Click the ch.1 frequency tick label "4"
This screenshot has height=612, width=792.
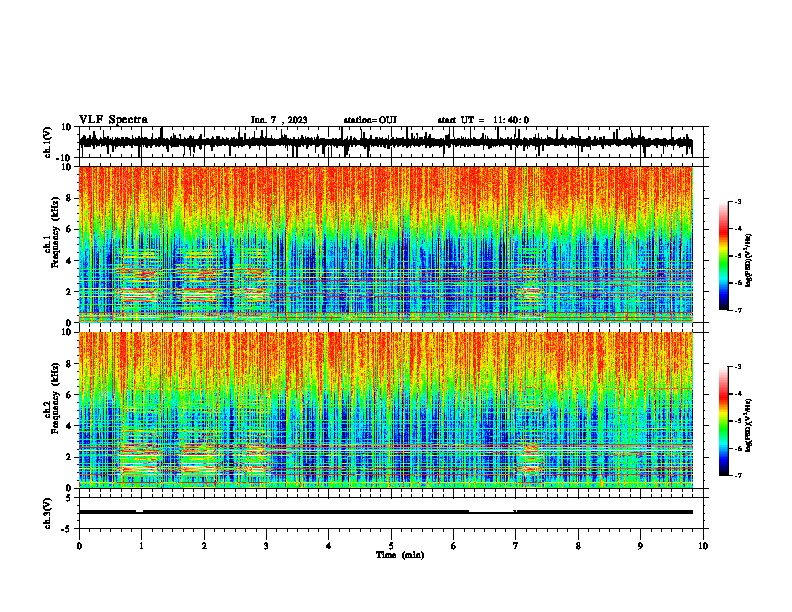(69, 261)
